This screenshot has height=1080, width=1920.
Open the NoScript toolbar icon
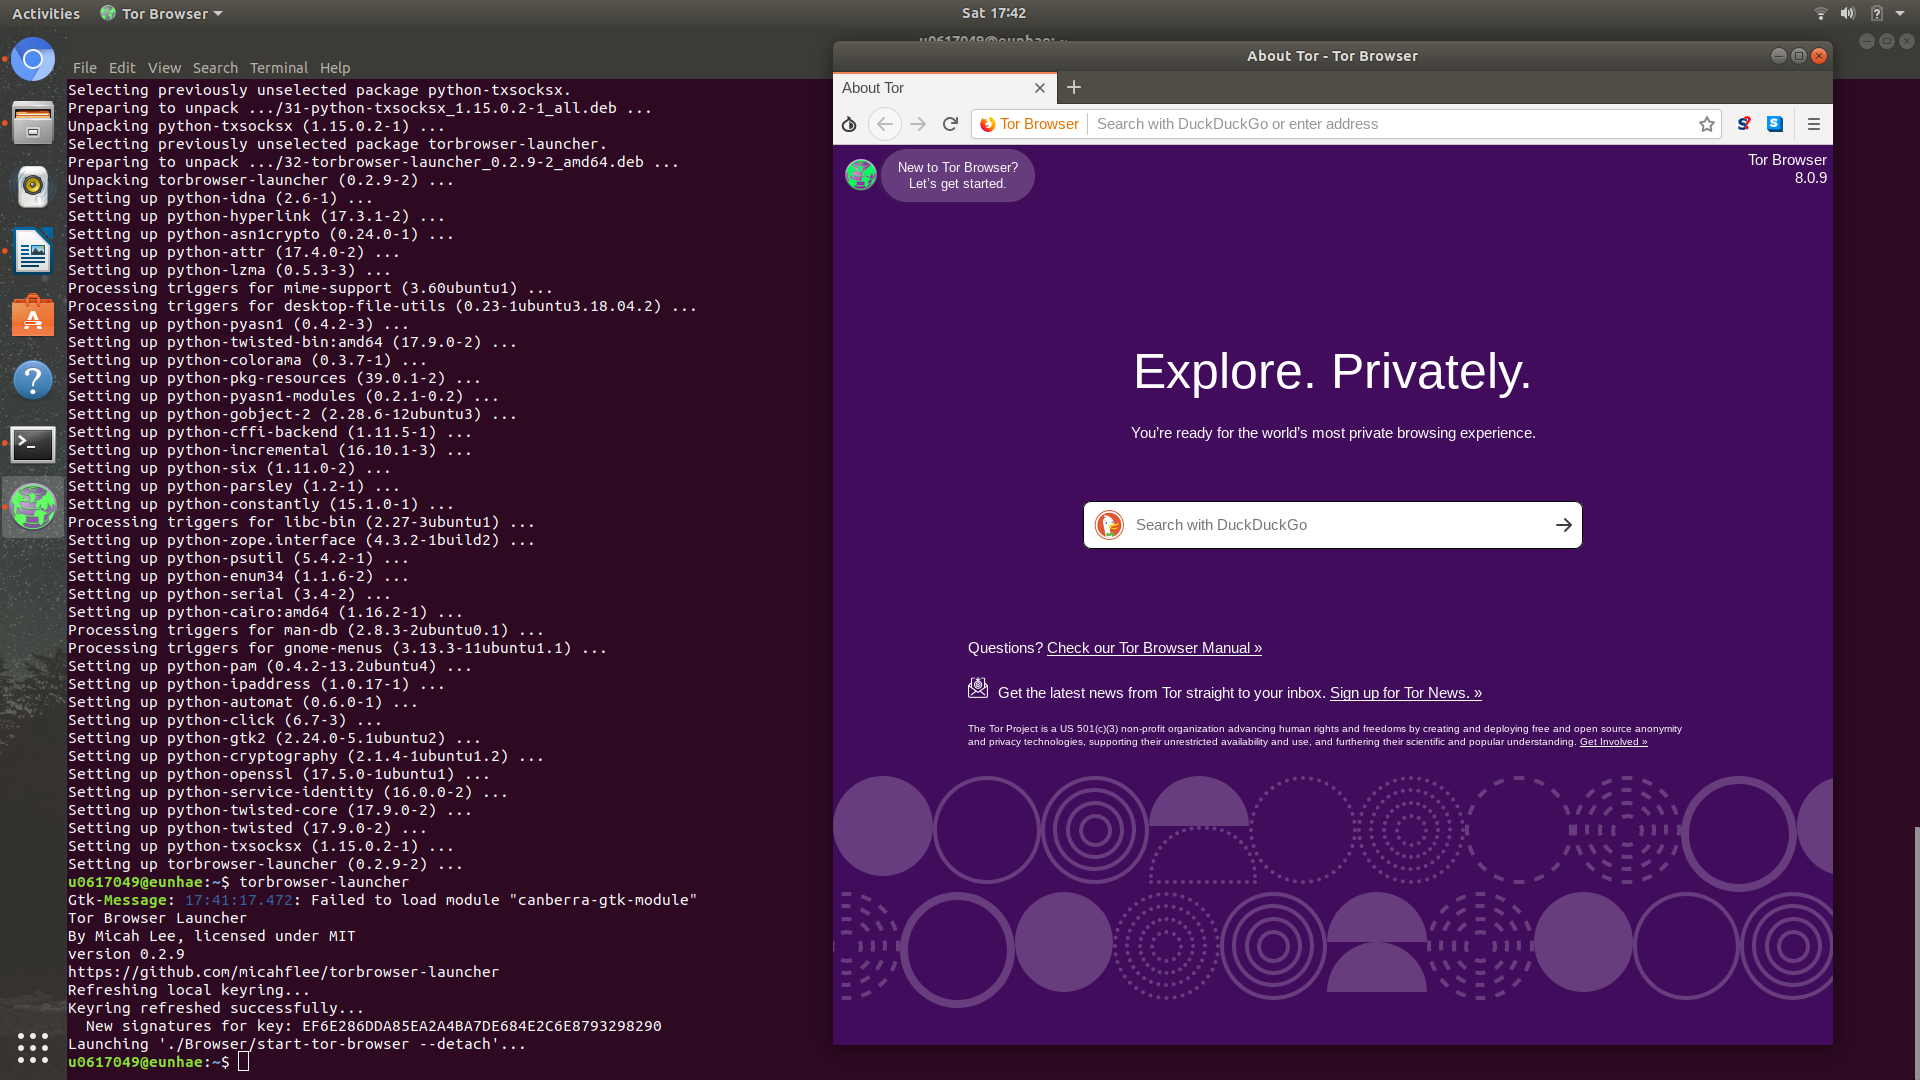coord(1744,124)
